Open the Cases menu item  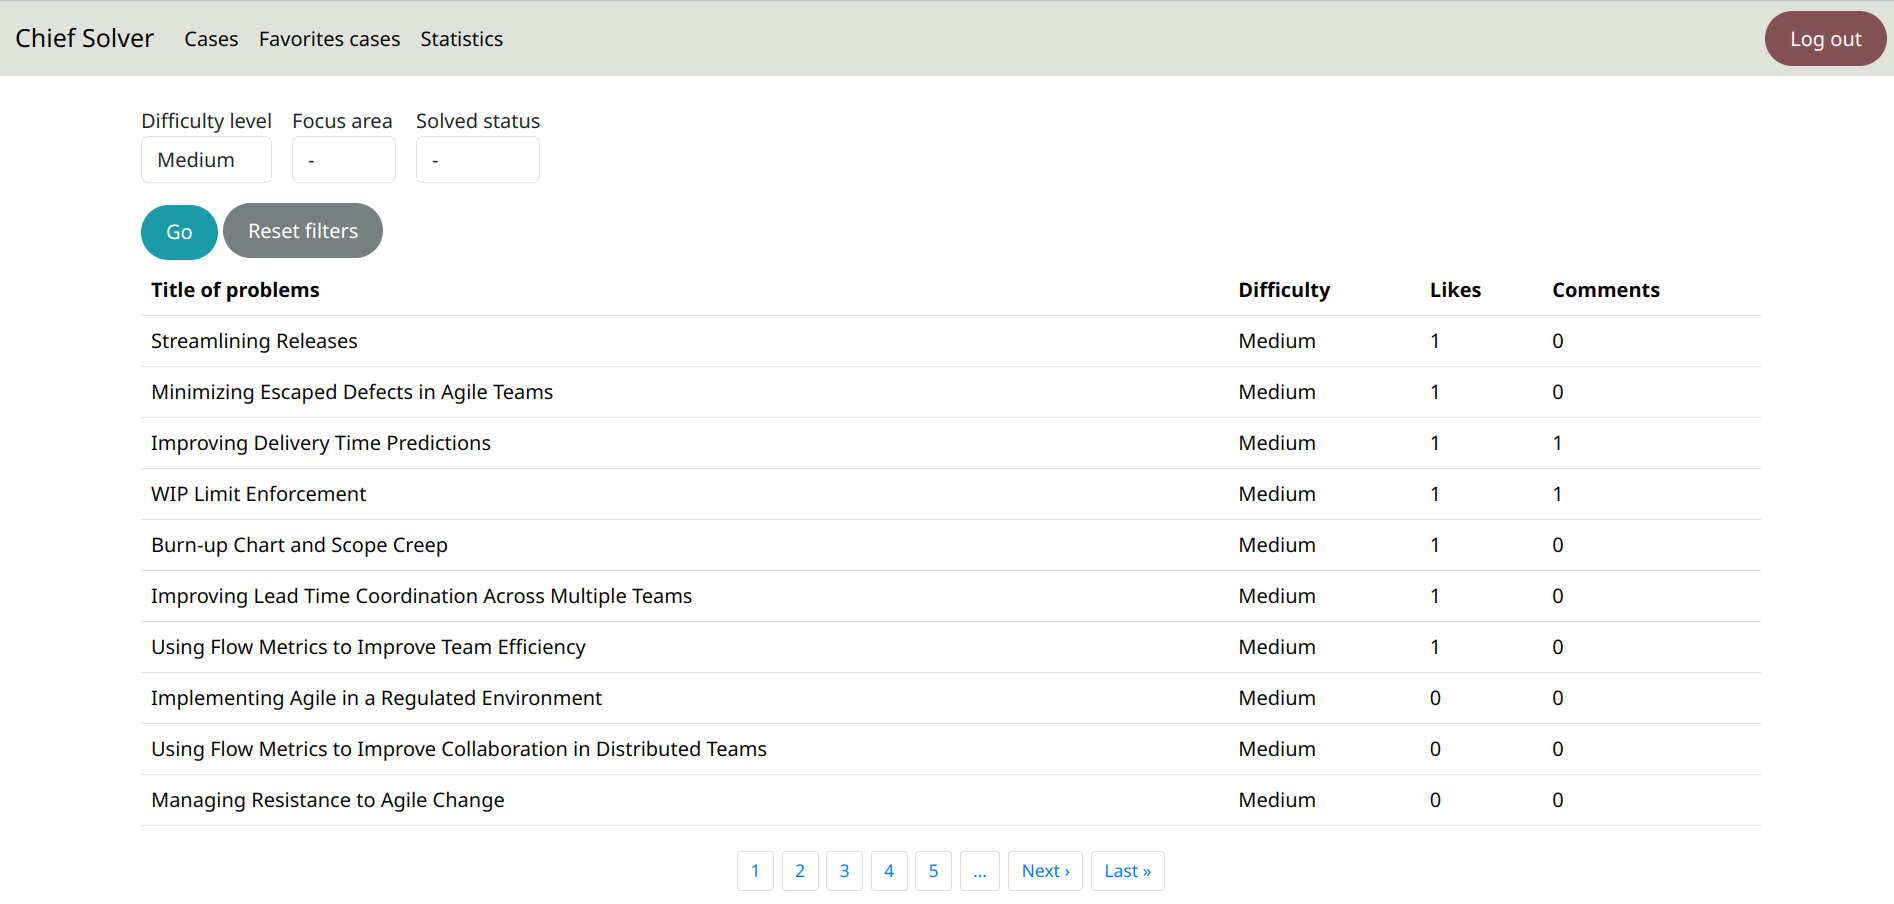[x=211, y=39]
